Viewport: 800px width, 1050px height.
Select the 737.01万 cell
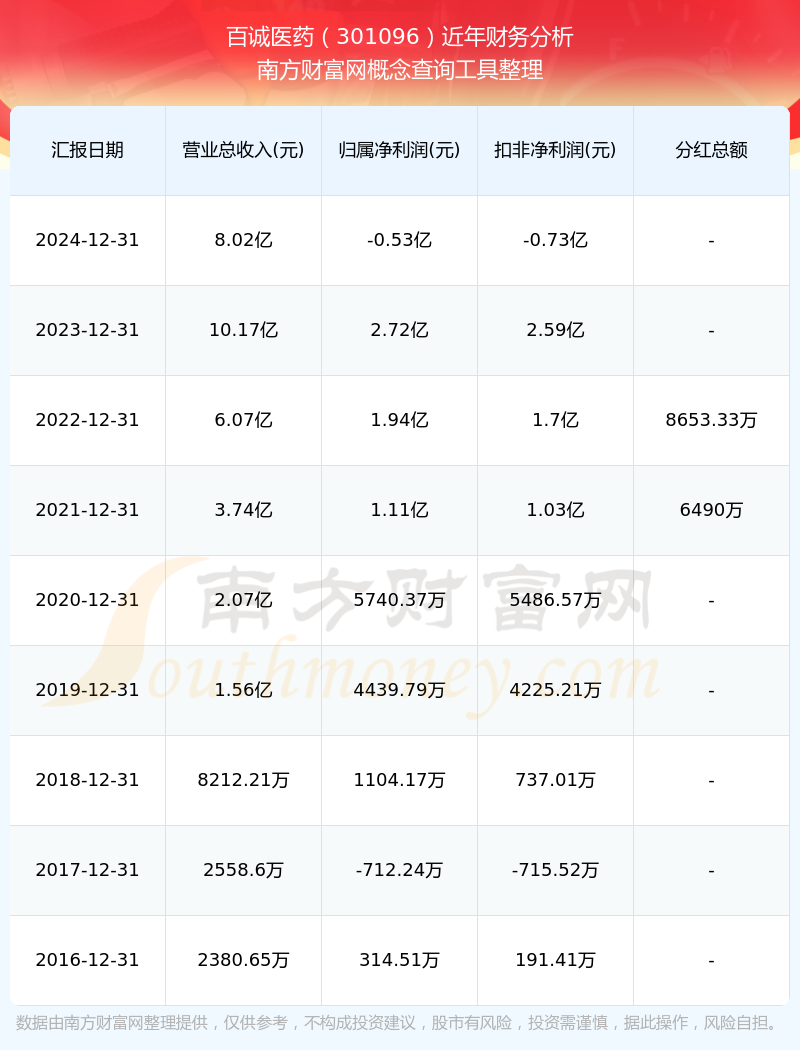[556, 780]
